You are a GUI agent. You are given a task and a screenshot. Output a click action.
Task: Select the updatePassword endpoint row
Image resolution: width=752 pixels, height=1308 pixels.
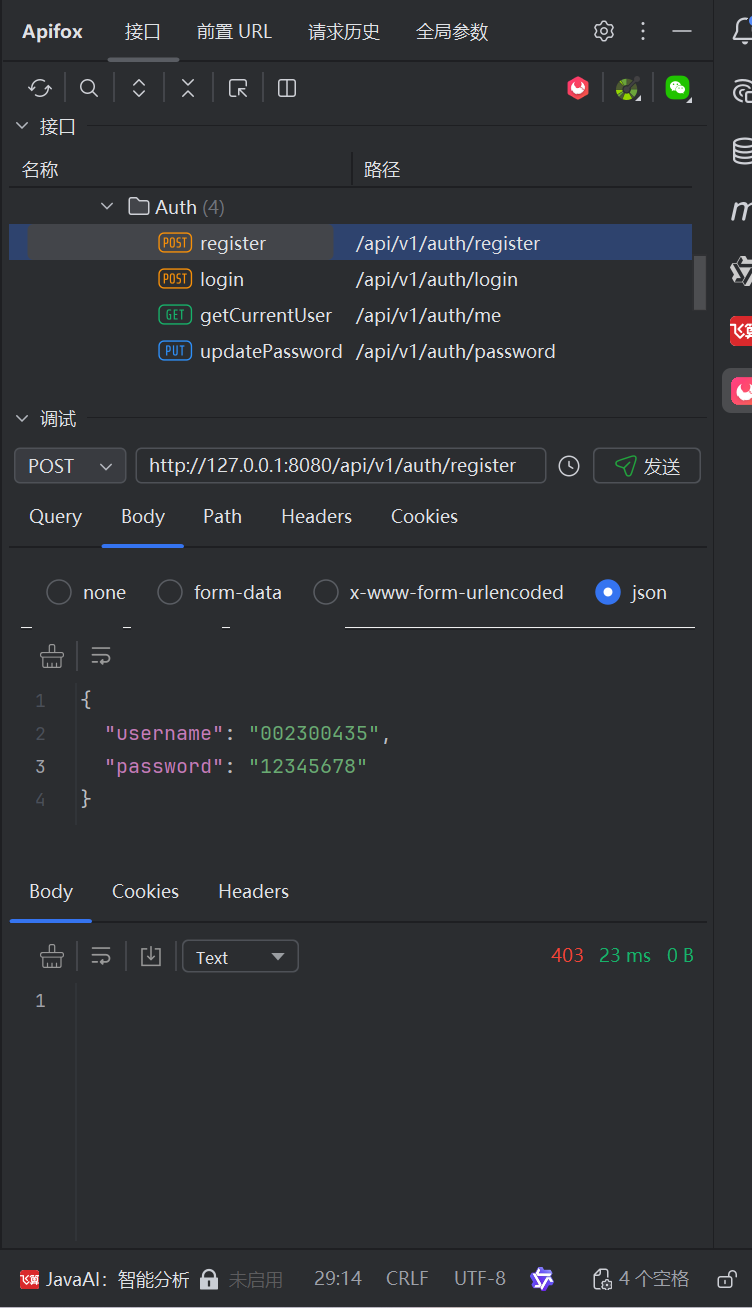[350, 351]
